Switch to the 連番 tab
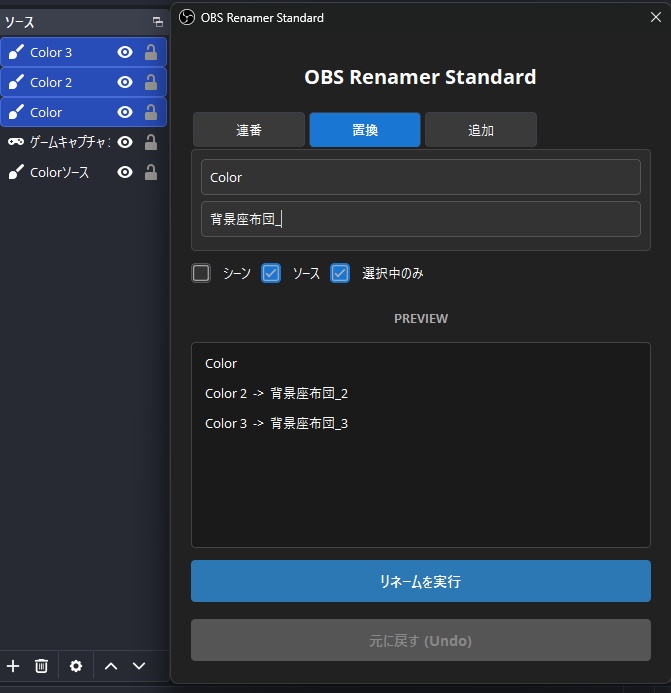 [x=249, y=130]
